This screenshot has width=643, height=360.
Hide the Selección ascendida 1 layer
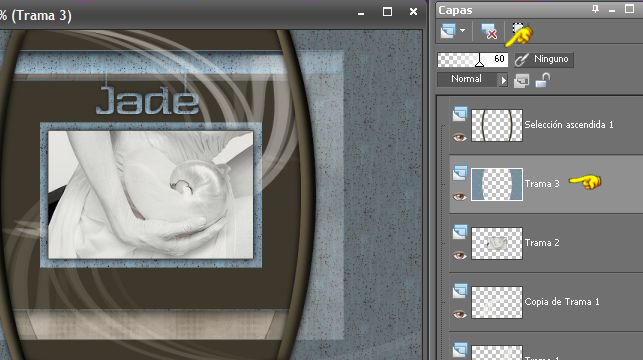460,137
